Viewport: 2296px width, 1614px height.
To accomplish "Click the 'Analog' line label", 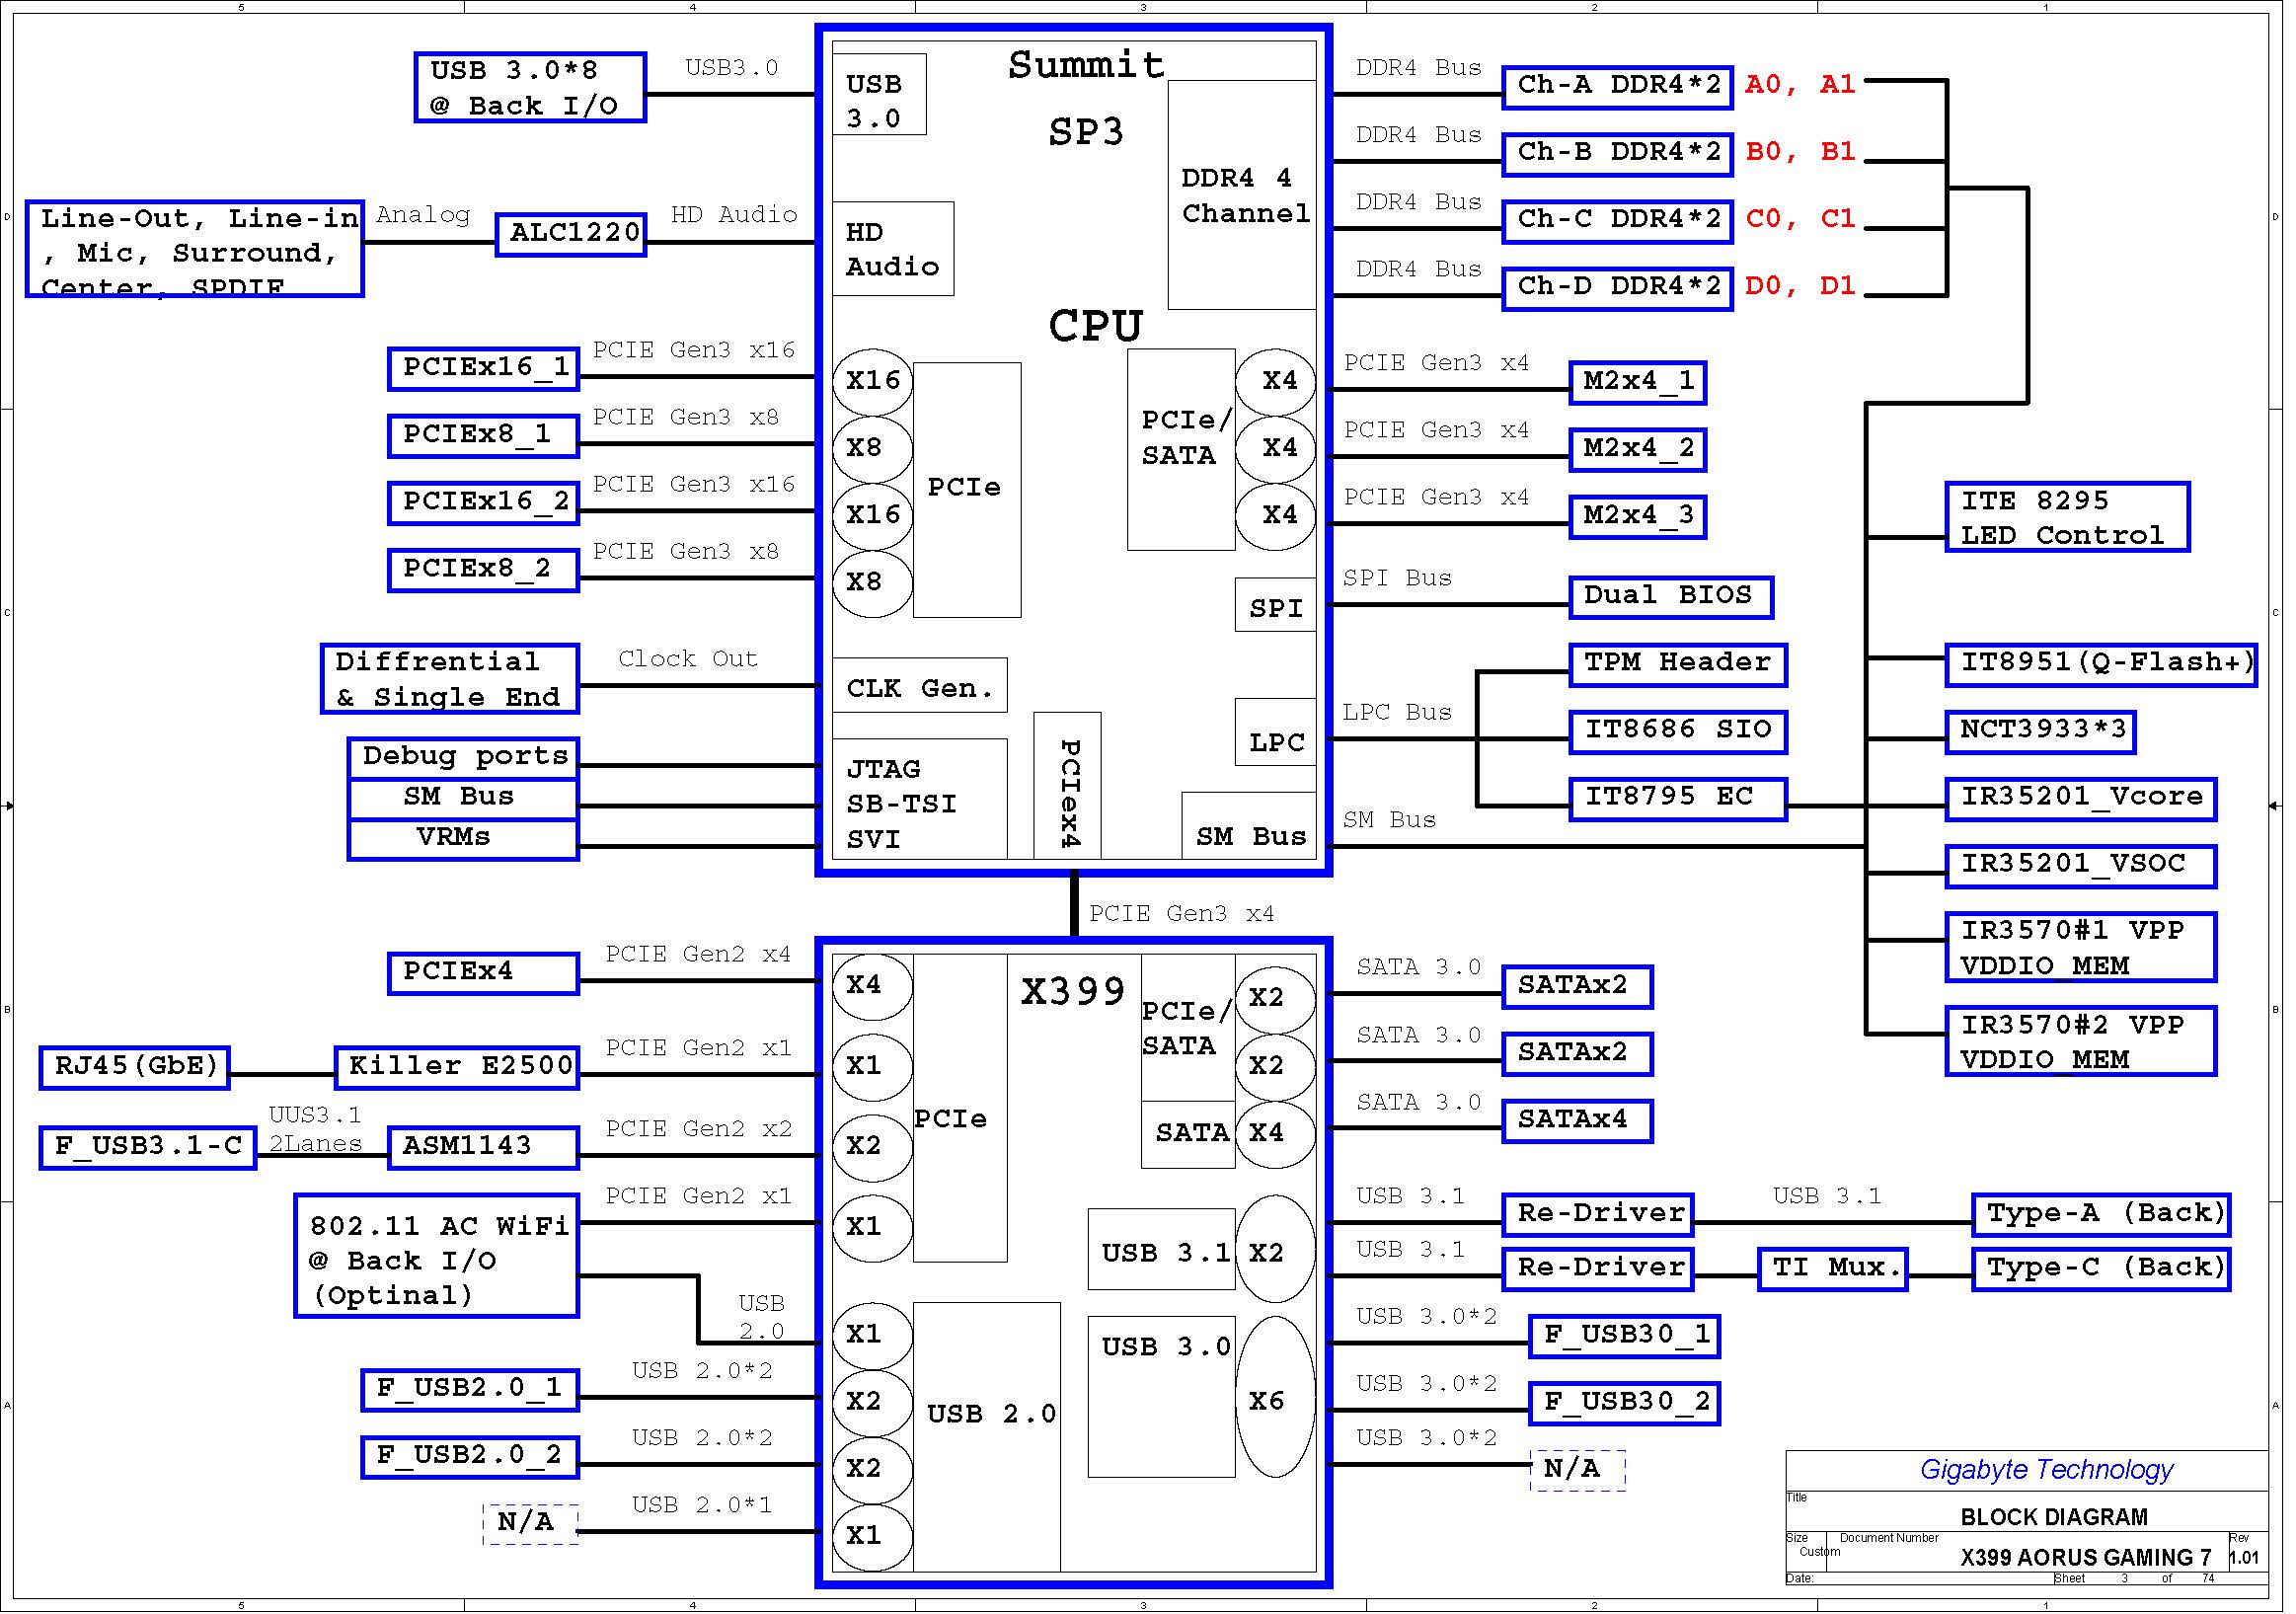I will [x=423, y=216].
